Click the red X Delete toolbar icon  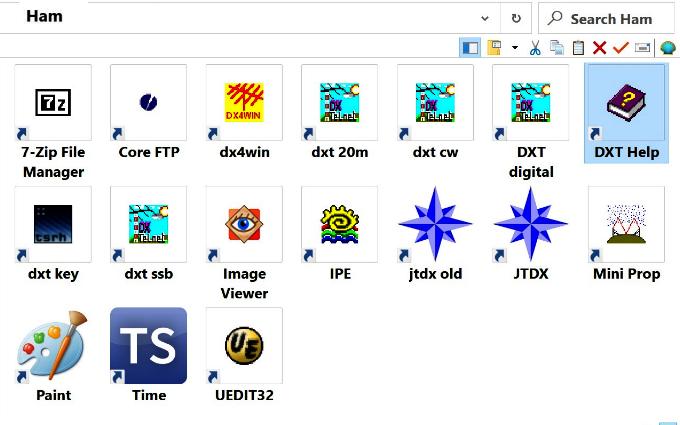(599, 47)
